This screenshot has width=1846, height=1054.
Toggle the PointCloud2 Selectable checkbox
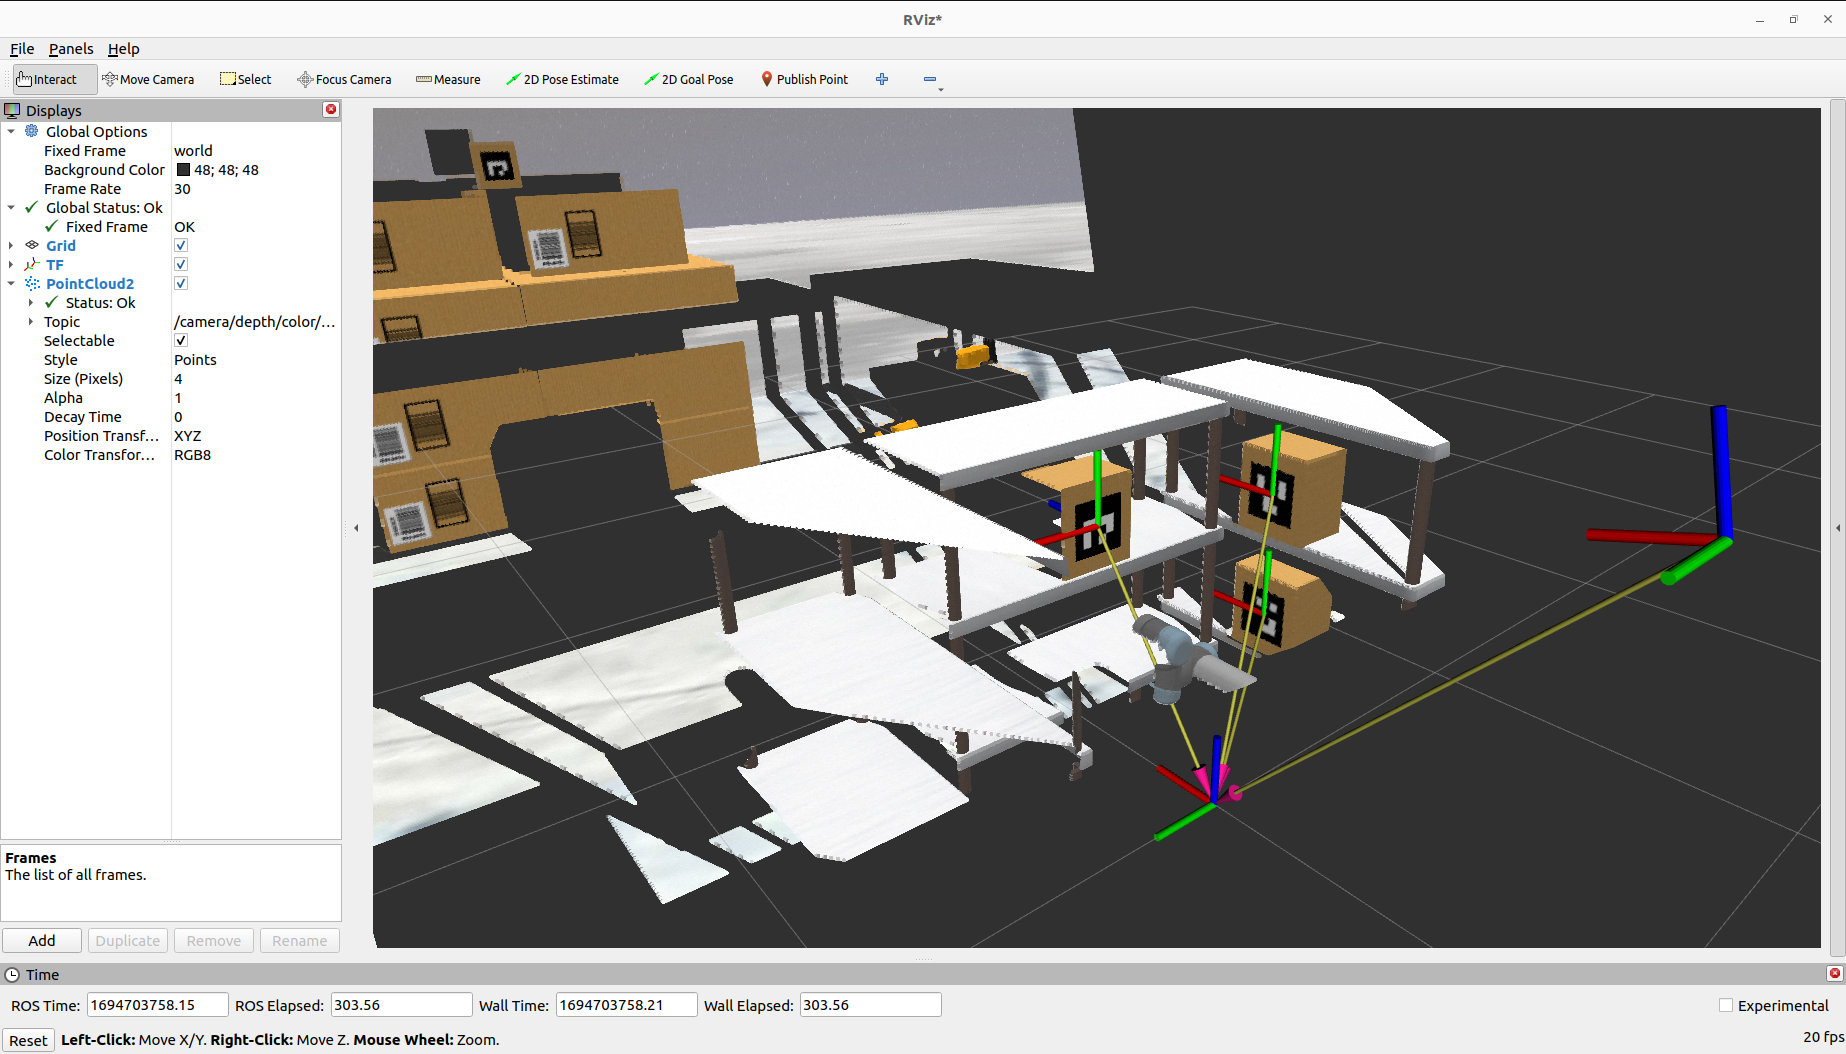(x=181, y=341)
